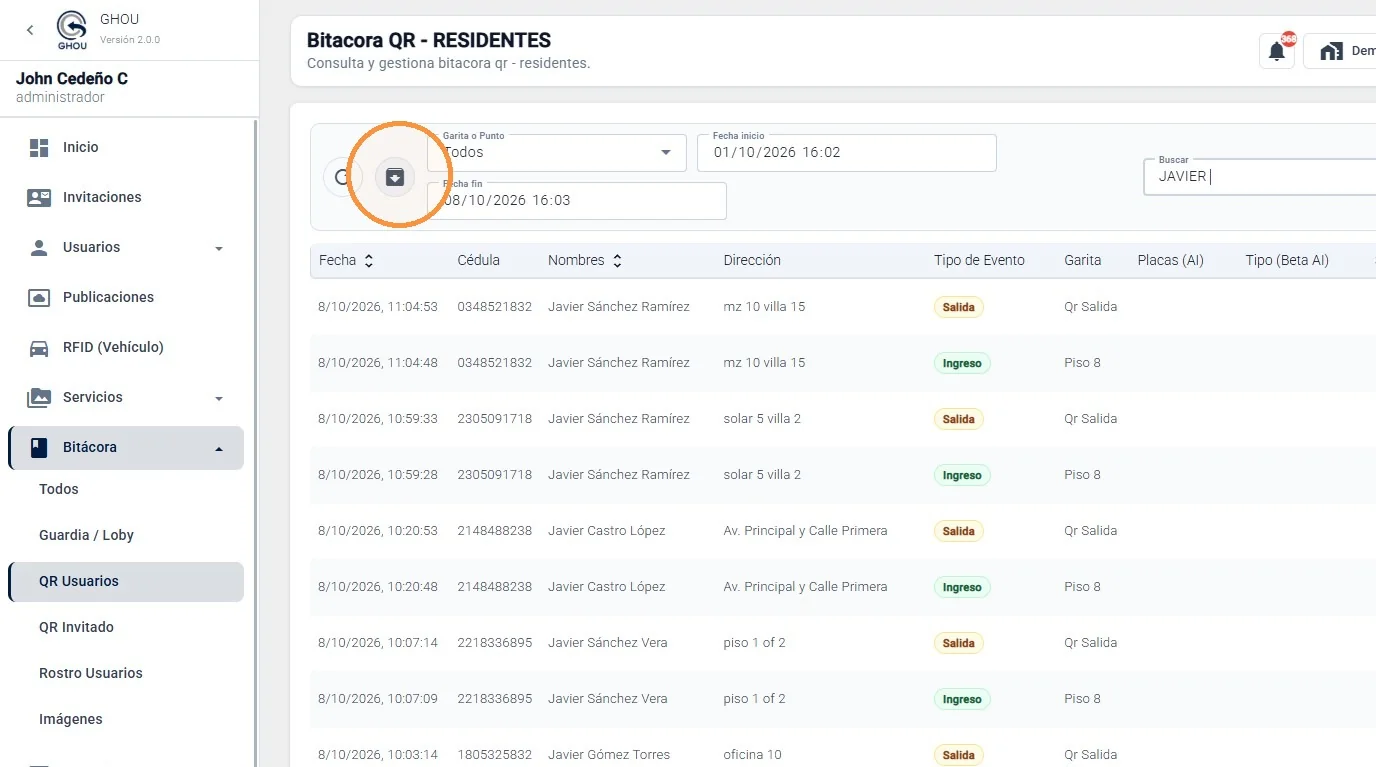Click the sidebar back arrow icon
This screenshot has height=767, width=1376.
coord(30,30)
